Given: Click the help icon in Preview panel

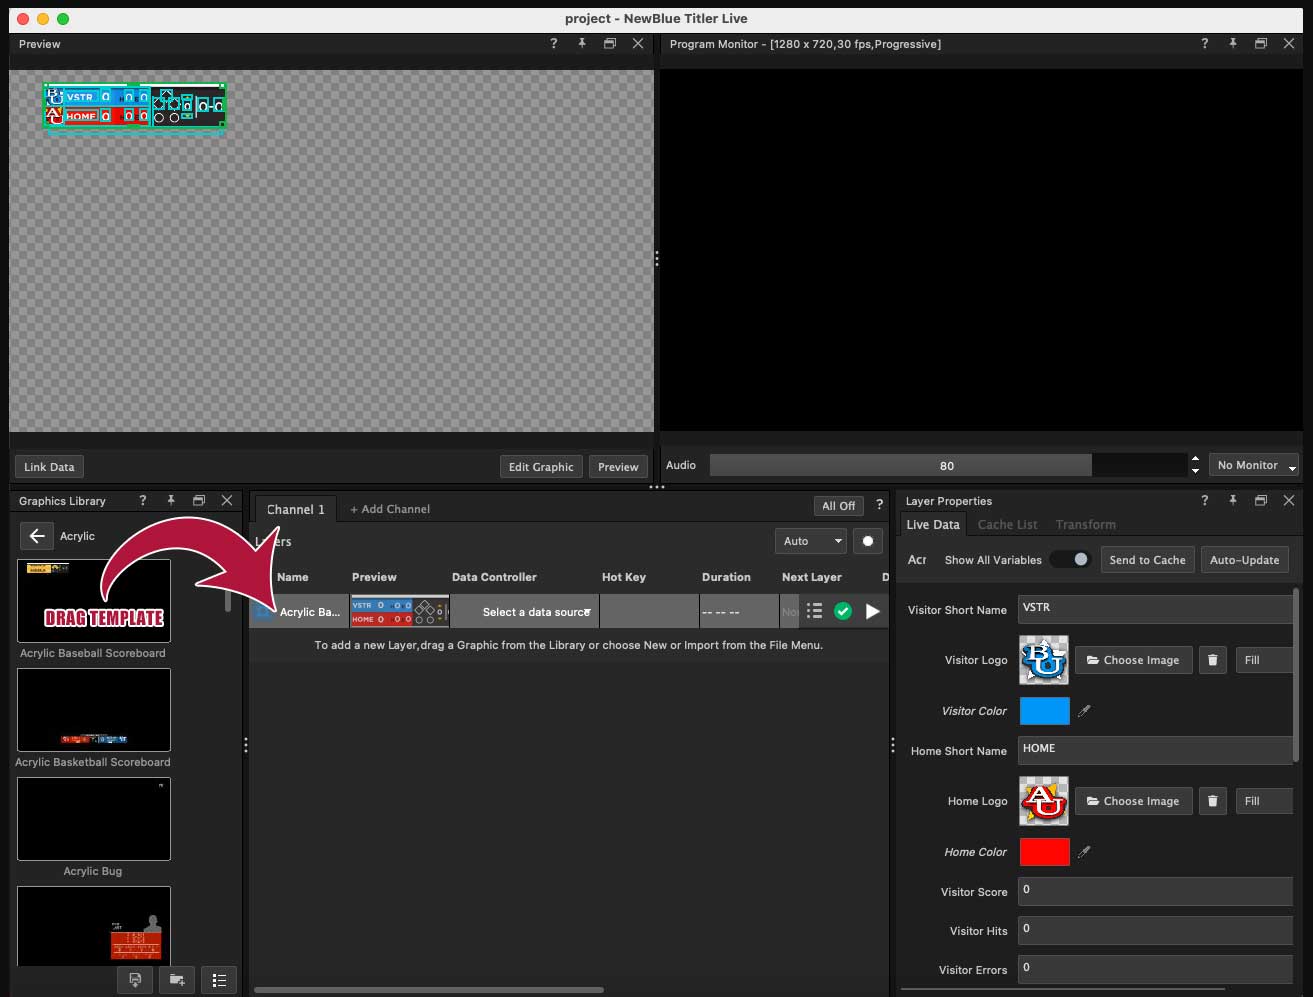Looking at the screenshot, I should point(553,44).
